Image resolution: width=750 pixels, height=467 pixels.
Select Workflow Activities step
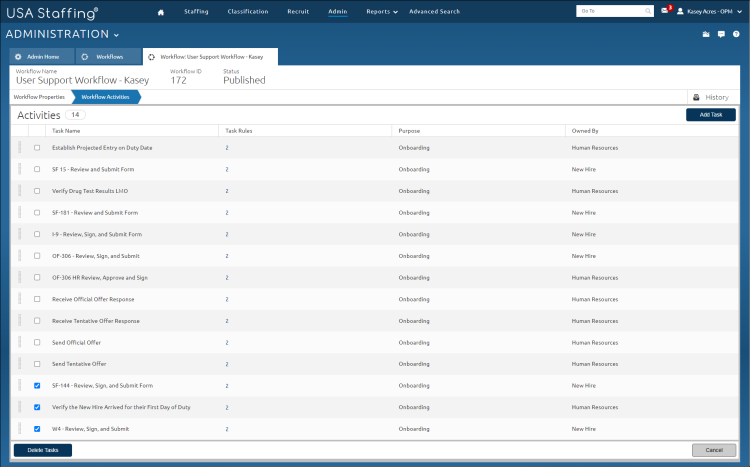click(x=105, y=97)
